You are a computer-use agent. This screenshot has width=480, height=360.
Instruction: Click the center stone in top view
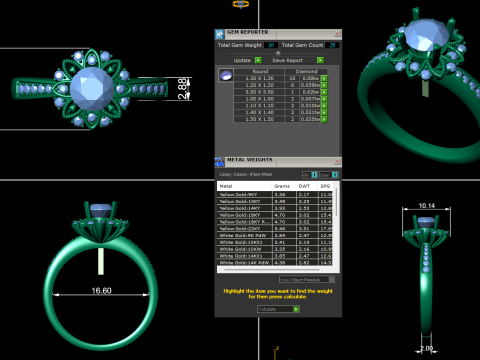(92, 89)
